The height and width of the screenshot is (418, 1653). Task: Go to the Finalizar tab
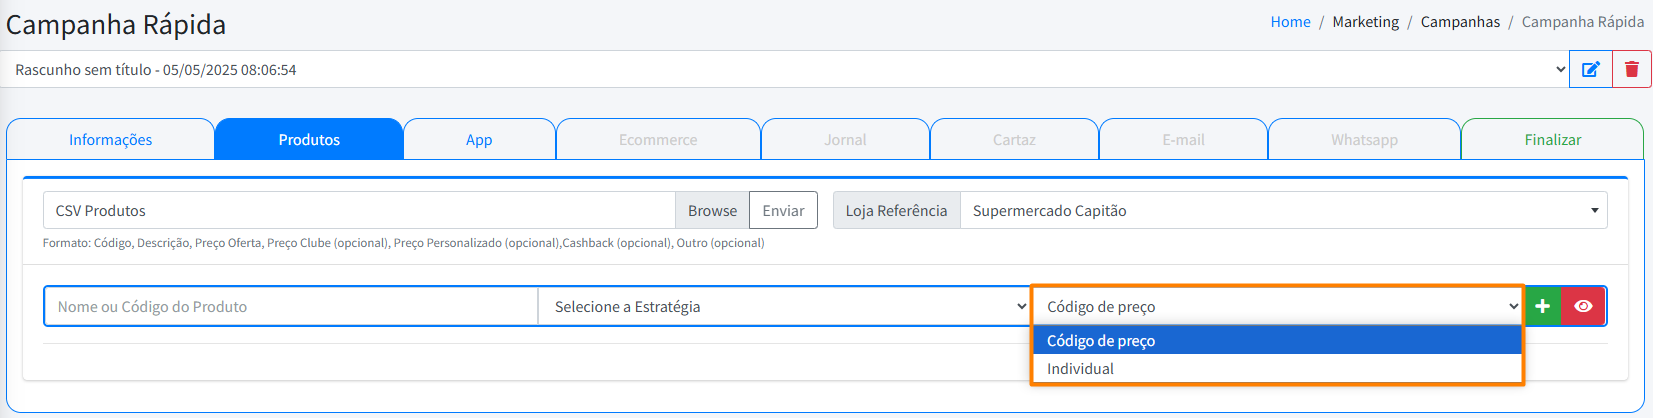click(1552, 140)
